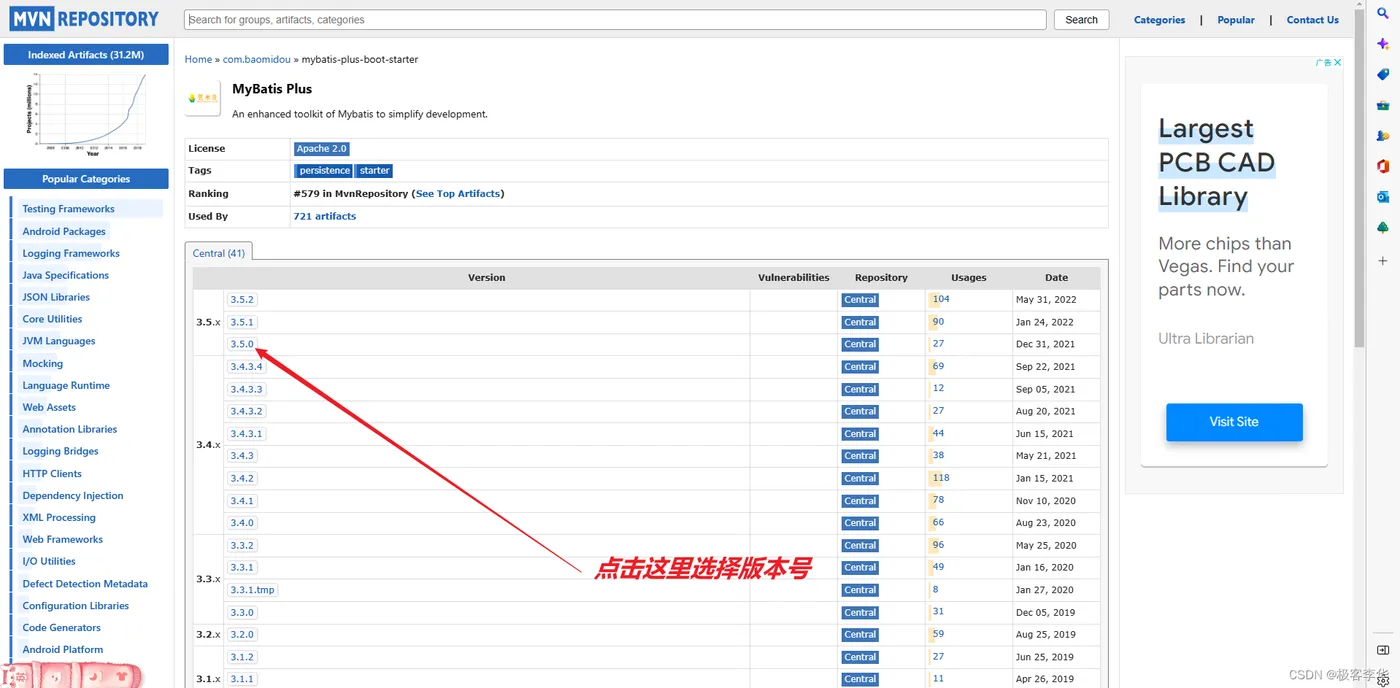Screen dimensions: 1400x688
Task: Open version 3.2.0
Action: (x=242, y=635)
